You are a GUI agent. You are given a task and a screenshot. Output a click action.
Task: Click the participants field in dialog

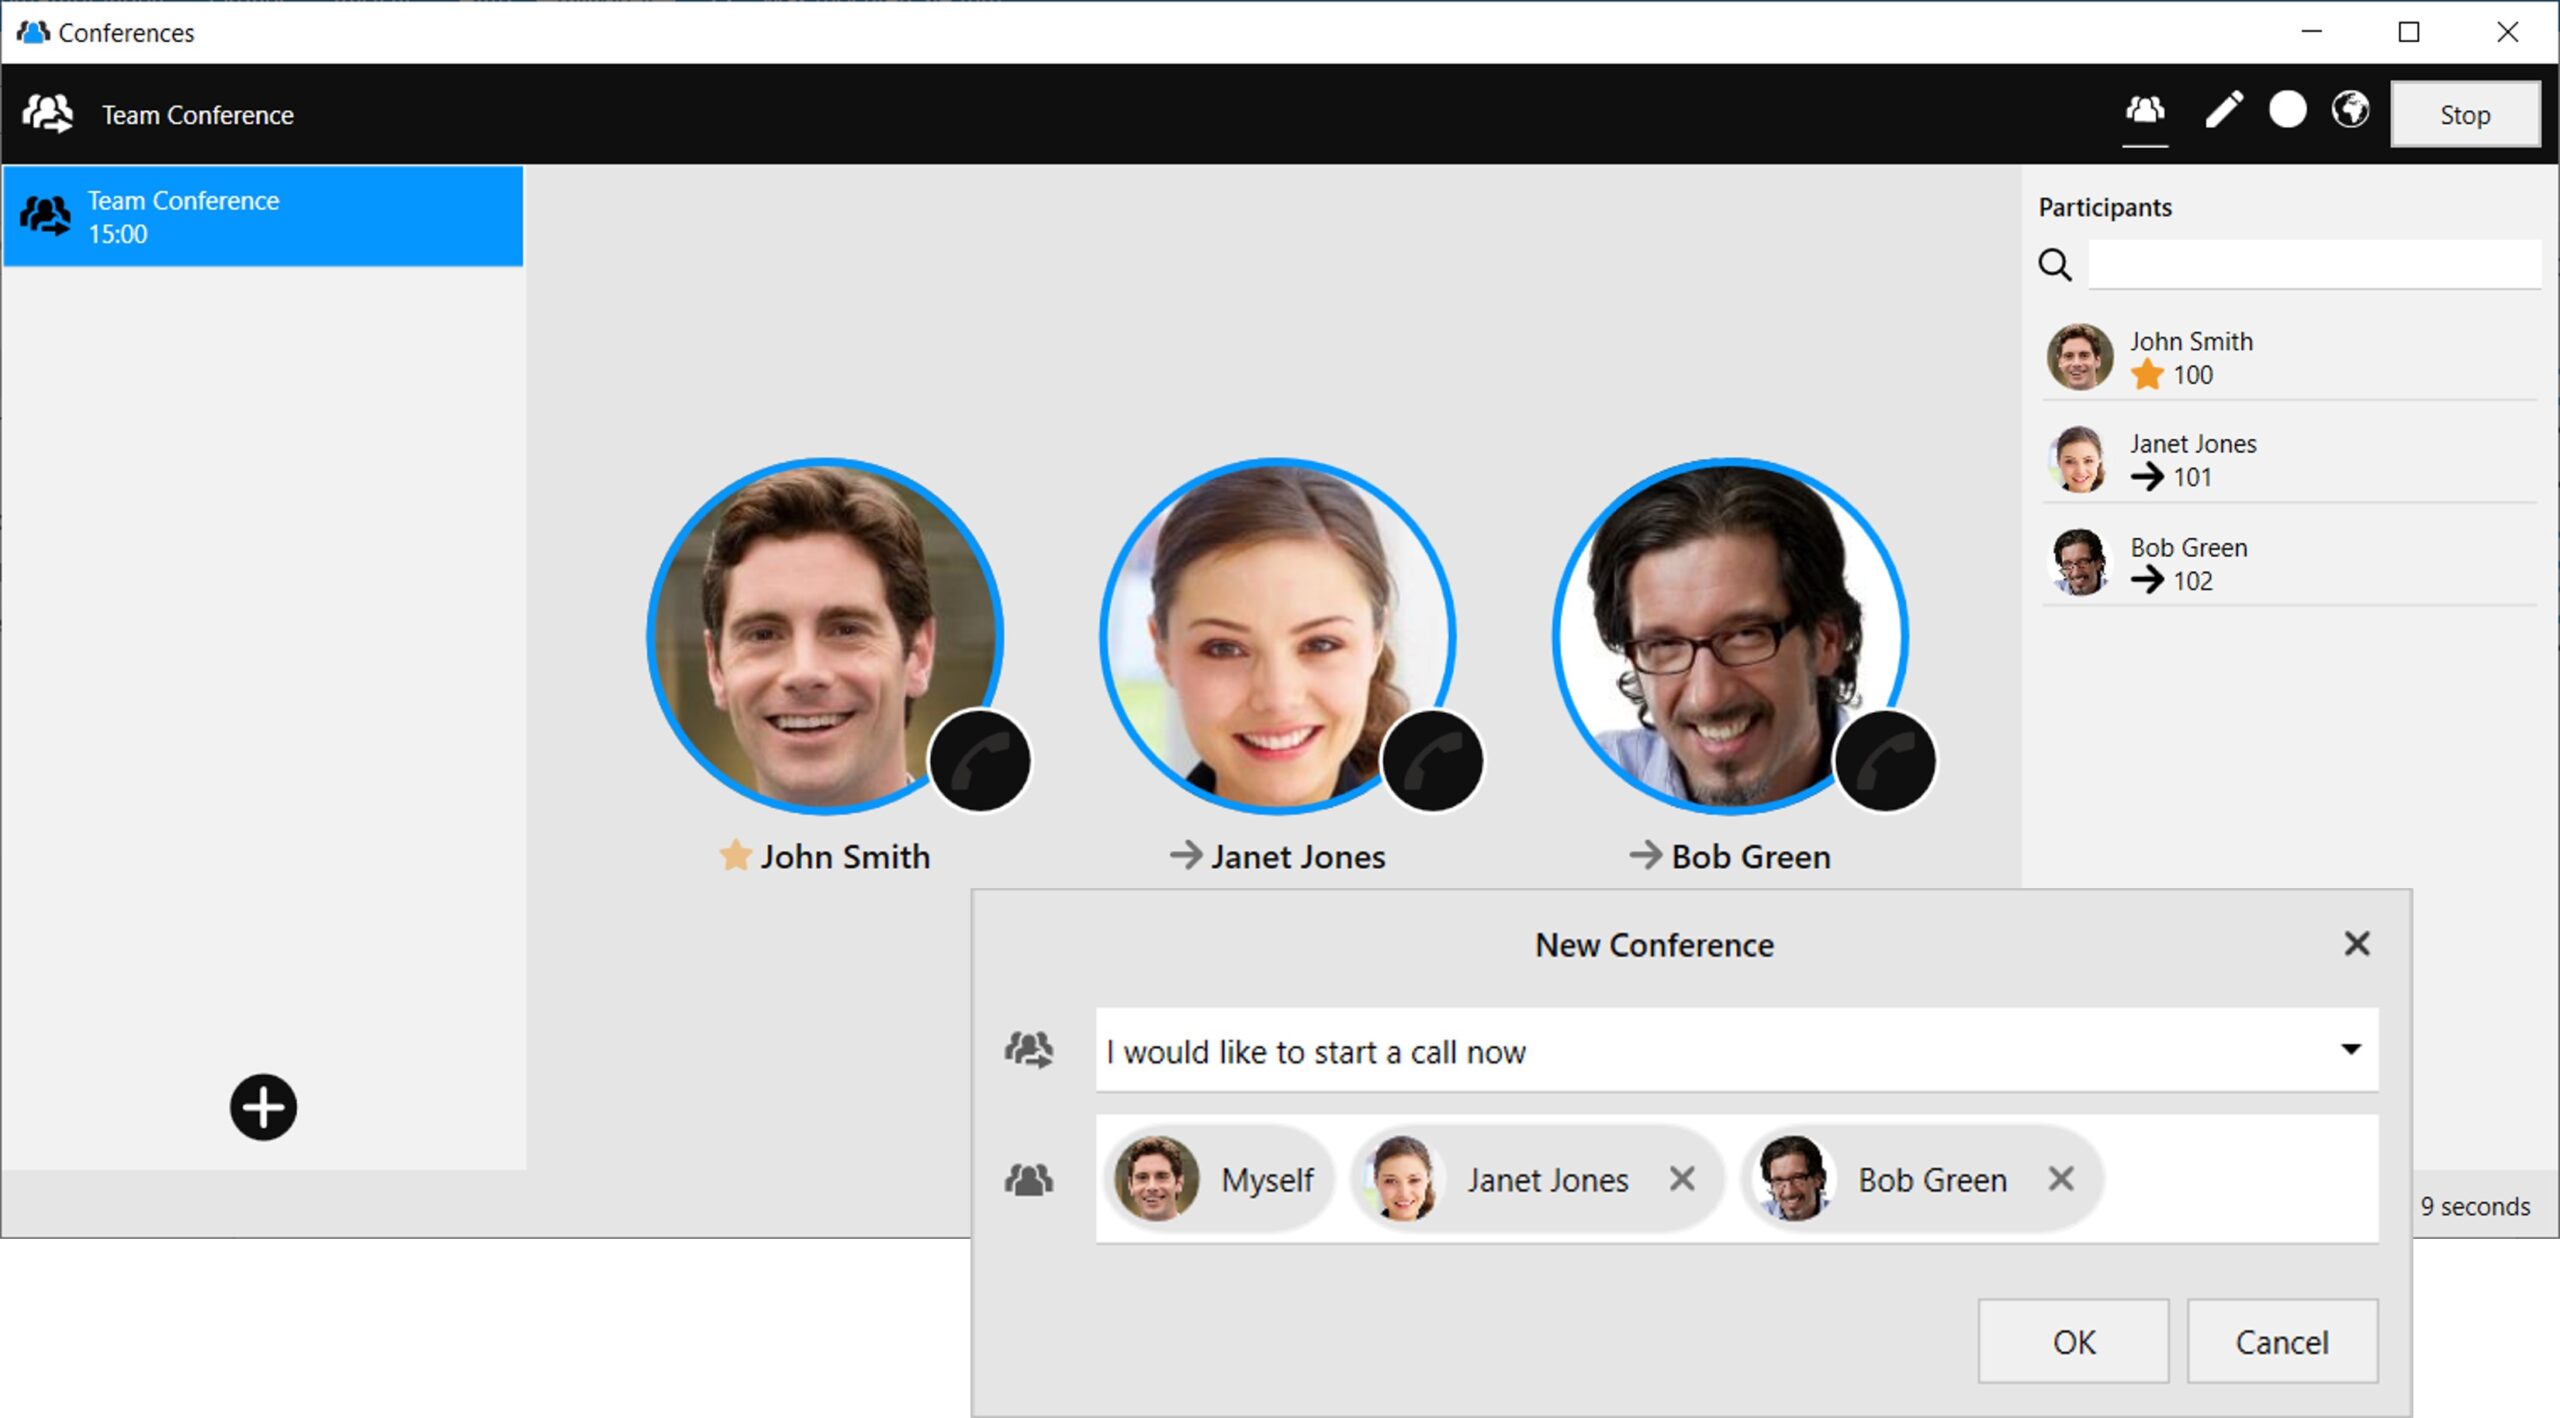1737,1179
